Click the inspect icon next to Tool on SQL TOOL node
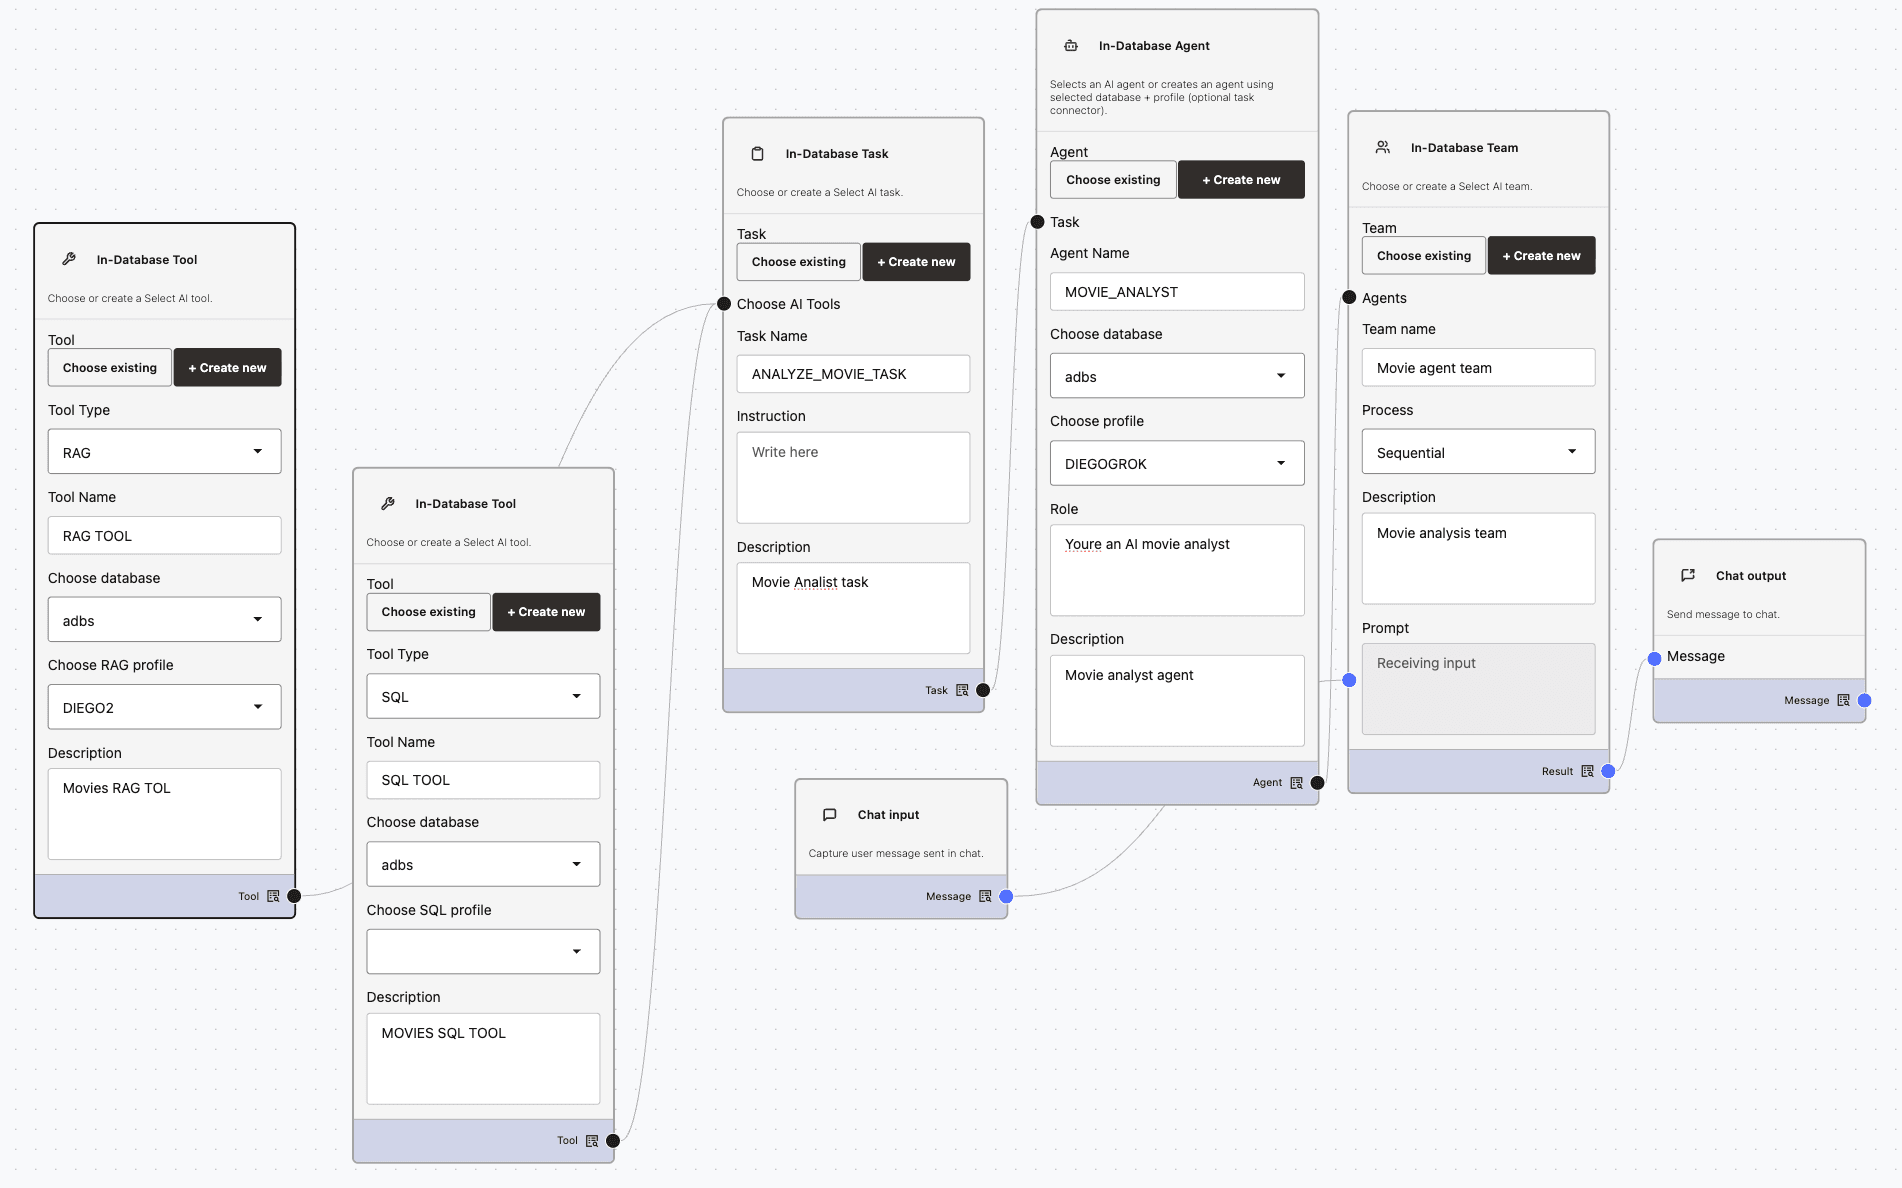This screenshot has height=1188, width=1902. [592, 1139]
